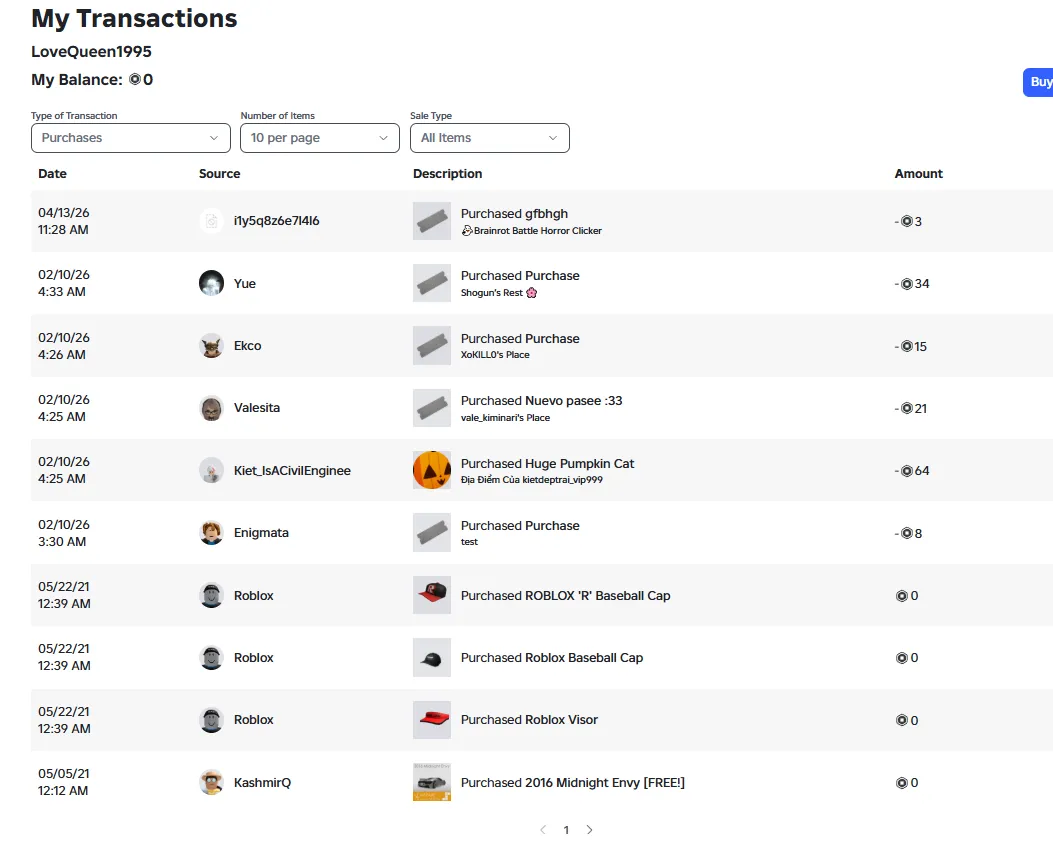Click the Robux icon next to My Balance
The width and height of the screenshot is (1053, 845).
coord(135,79)
